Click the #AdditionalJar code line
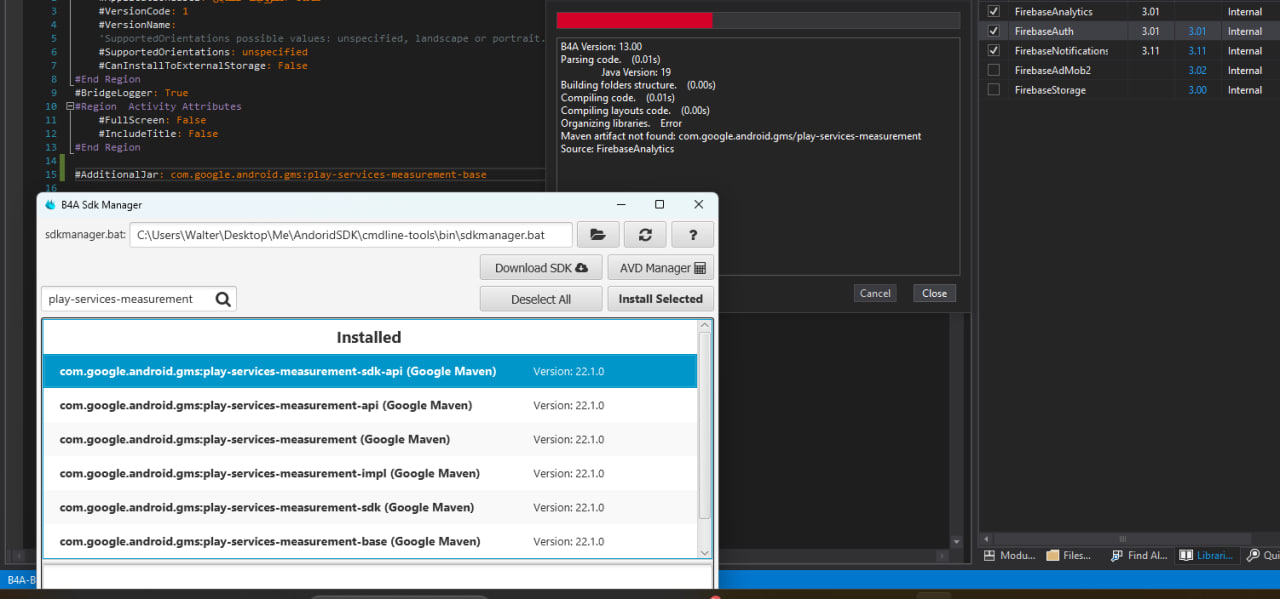The height and width of the screenshot is (599, 1280). [x=281, y=174]
